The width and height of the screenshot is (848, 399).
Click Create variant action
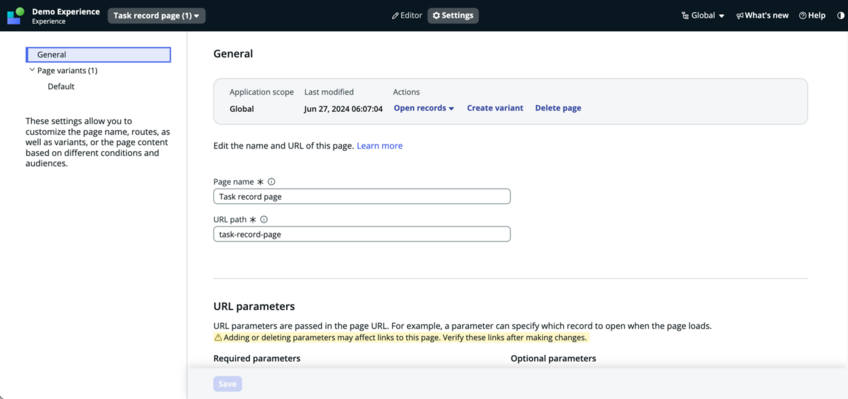click(x=495, y=108)
